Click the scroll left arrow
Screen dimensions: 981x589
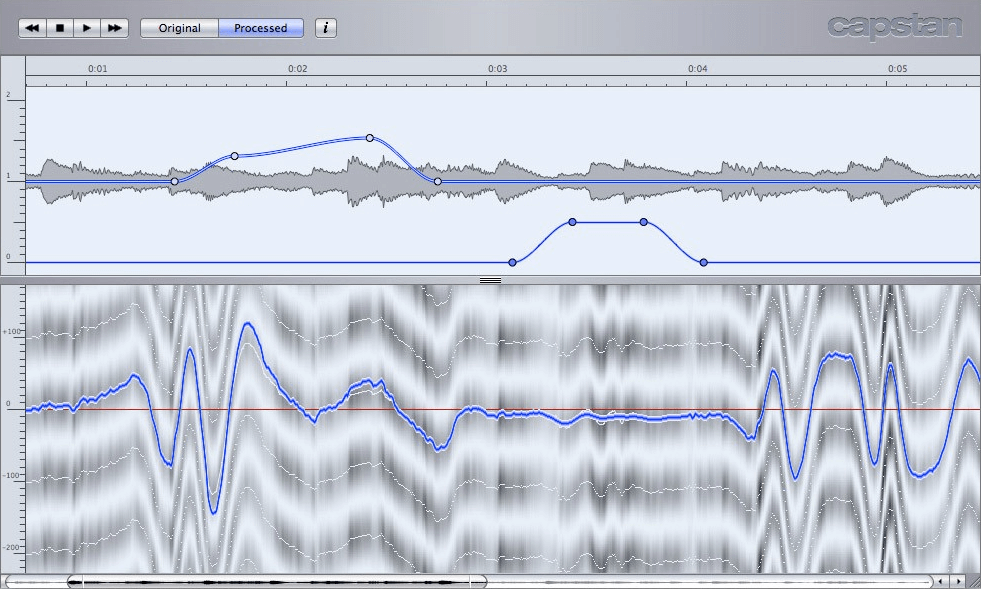(941, 581)
